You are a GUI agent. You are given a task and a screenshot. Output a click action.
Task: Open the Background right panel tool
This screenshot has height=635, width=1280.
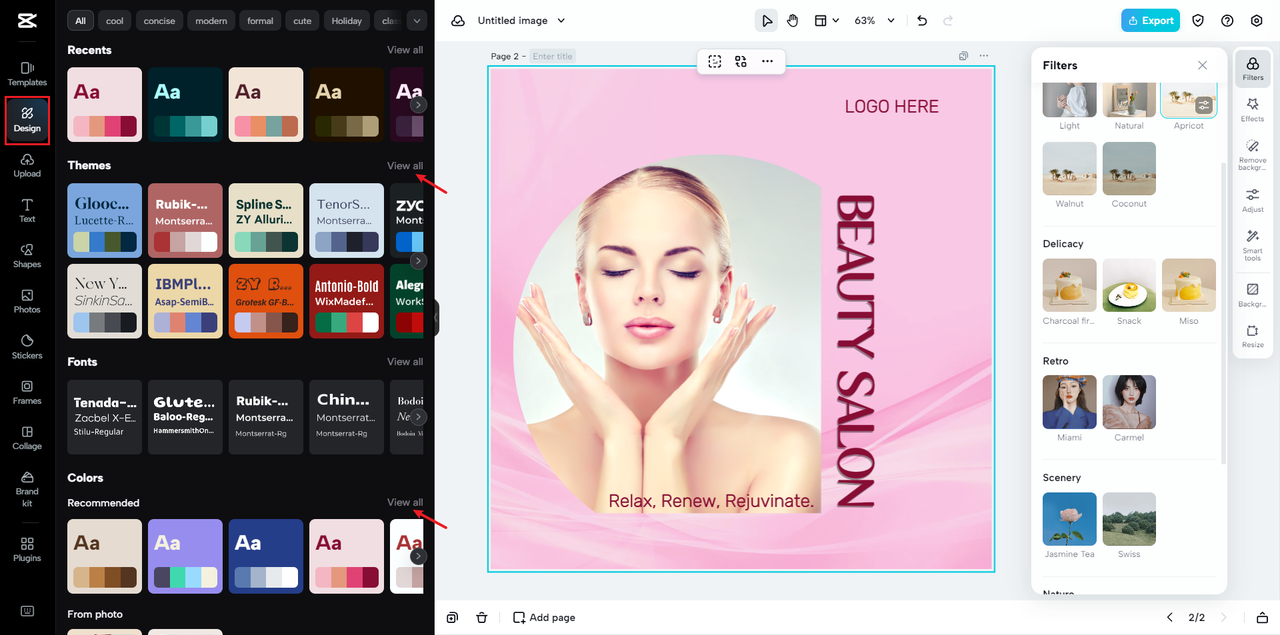click(1252, 294)
